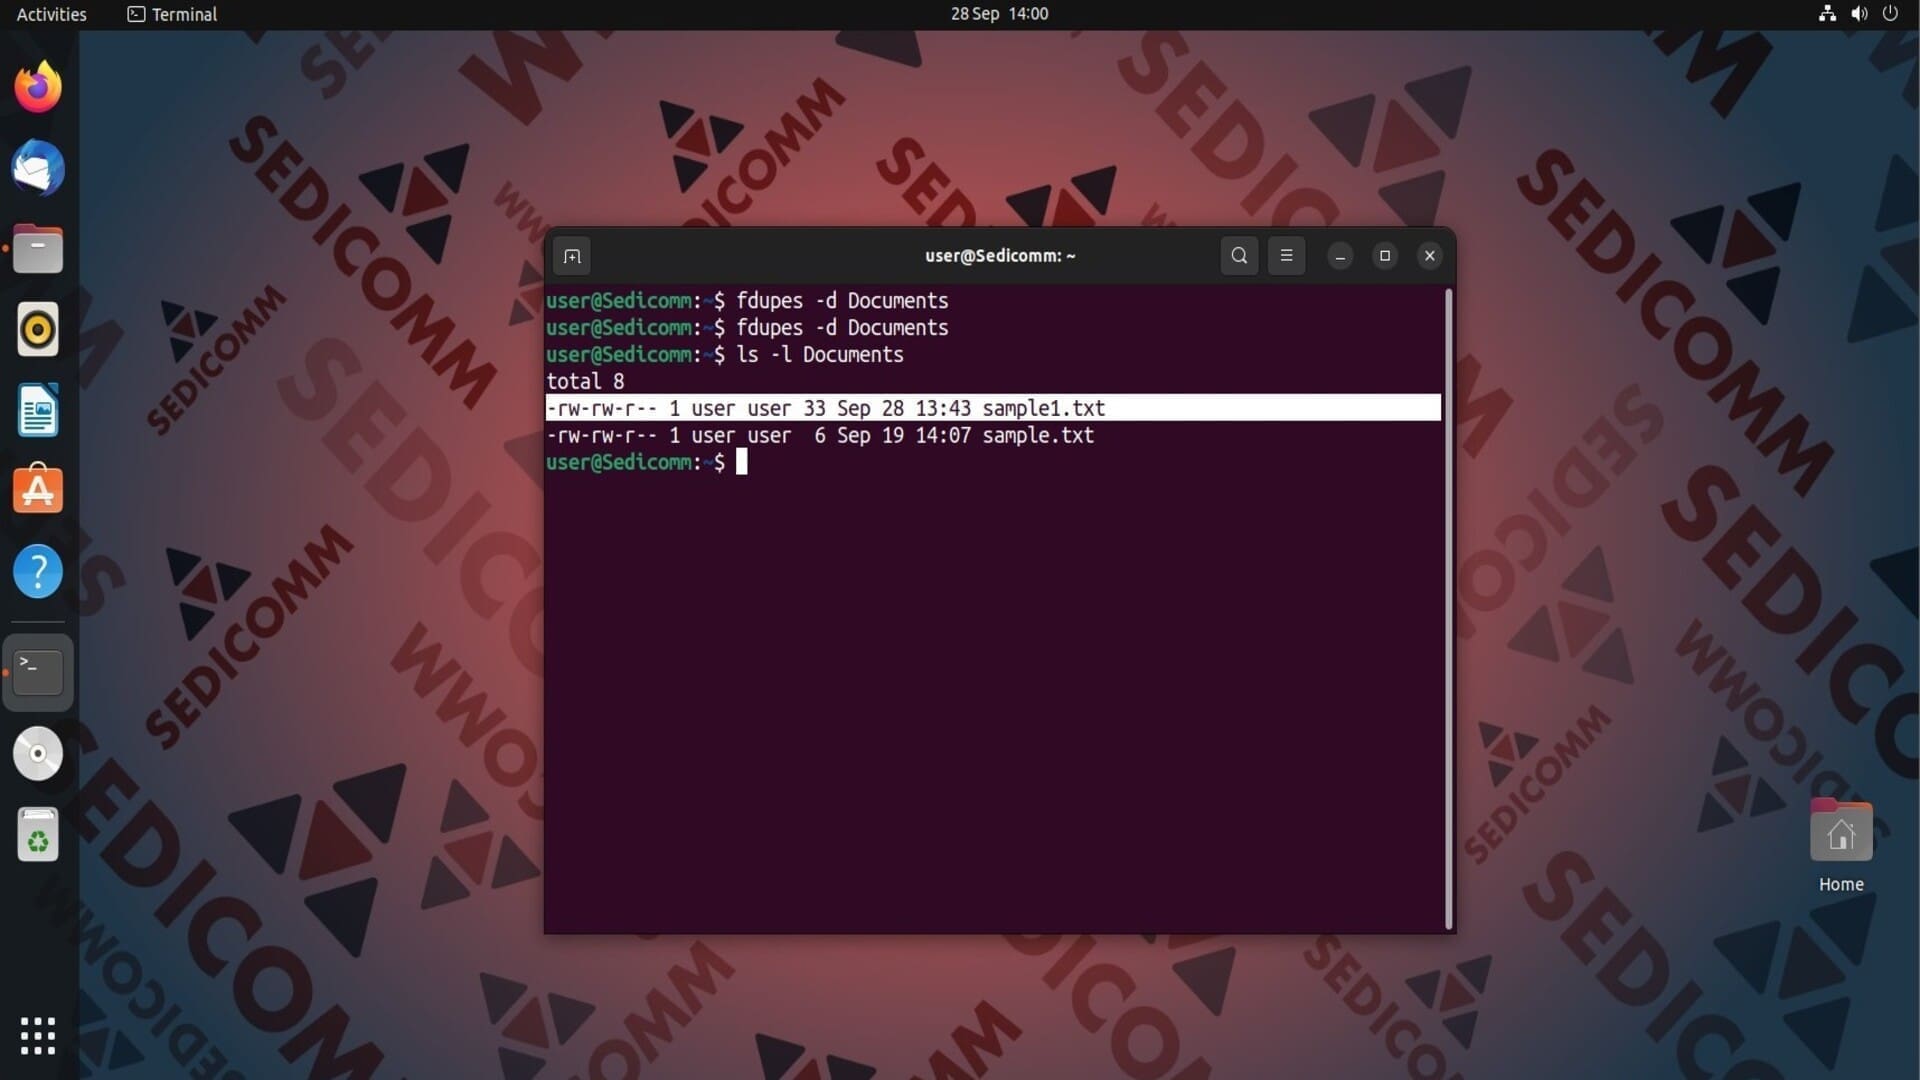Open the Trash from the dock
Viewport: 1920px width, 1080px height.
[x=38, y=834]
